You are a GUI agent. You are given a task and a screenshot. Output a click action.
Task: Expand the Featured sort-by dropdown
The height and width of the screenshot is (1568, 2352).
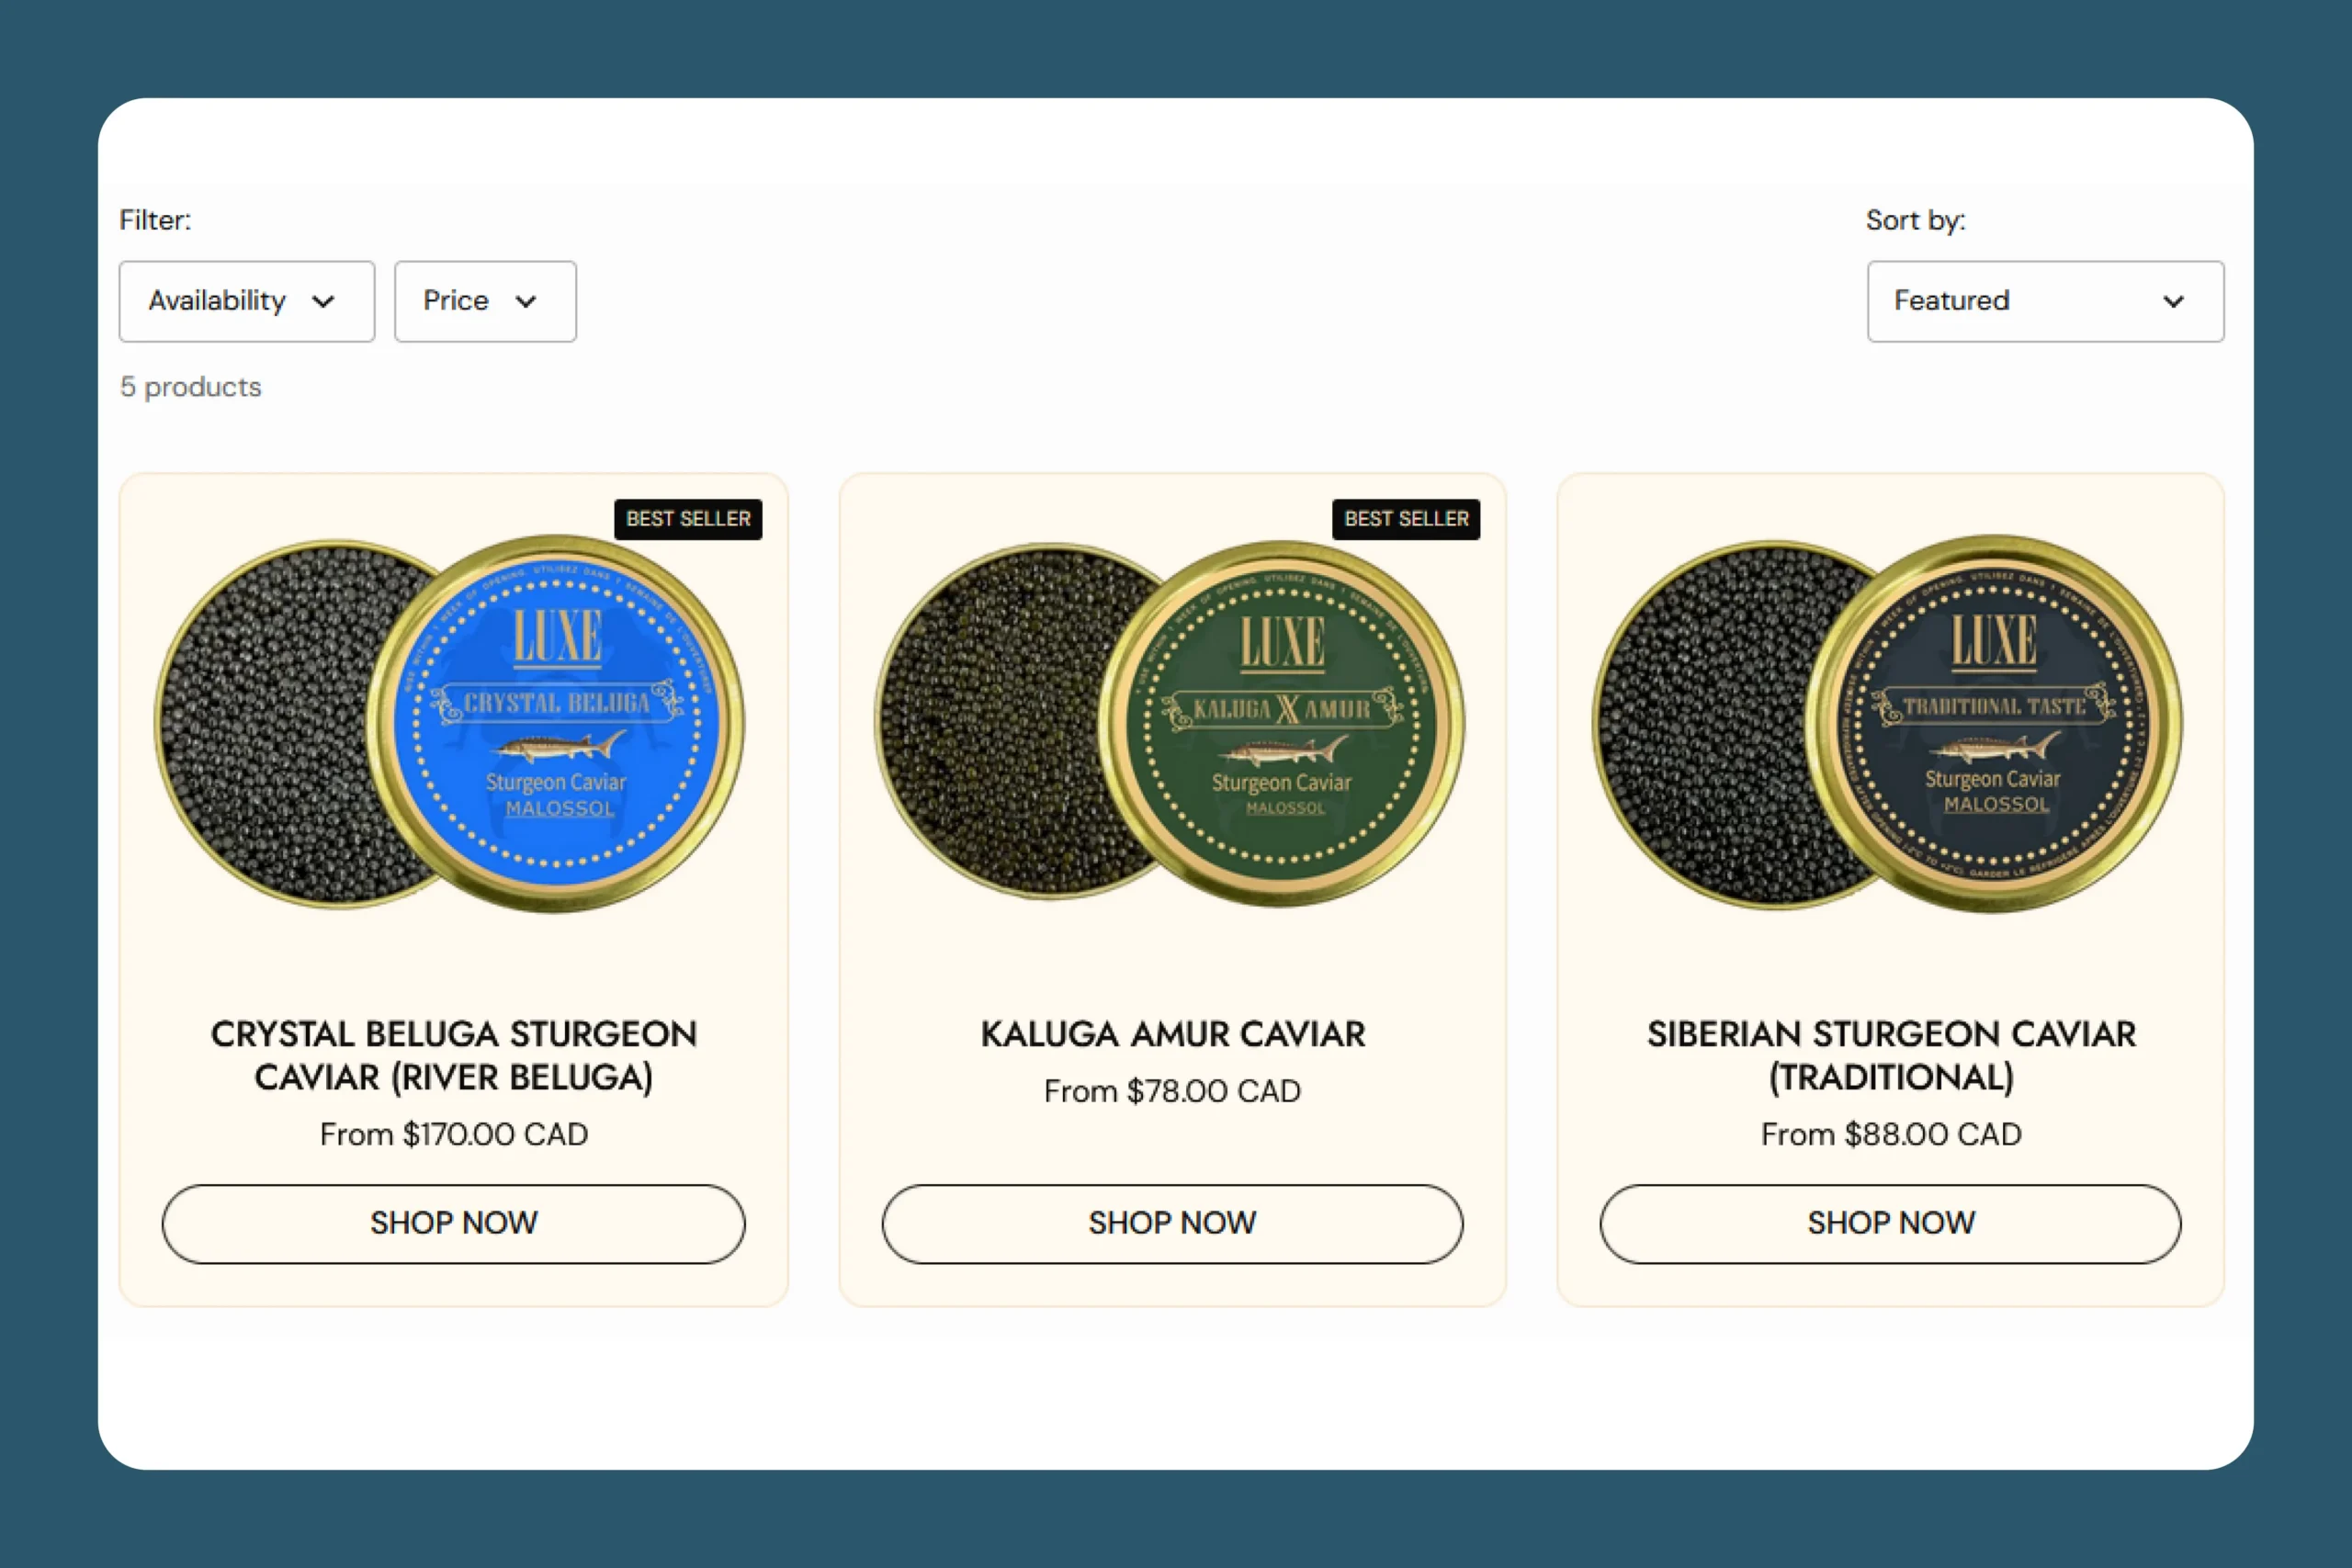2045,301
